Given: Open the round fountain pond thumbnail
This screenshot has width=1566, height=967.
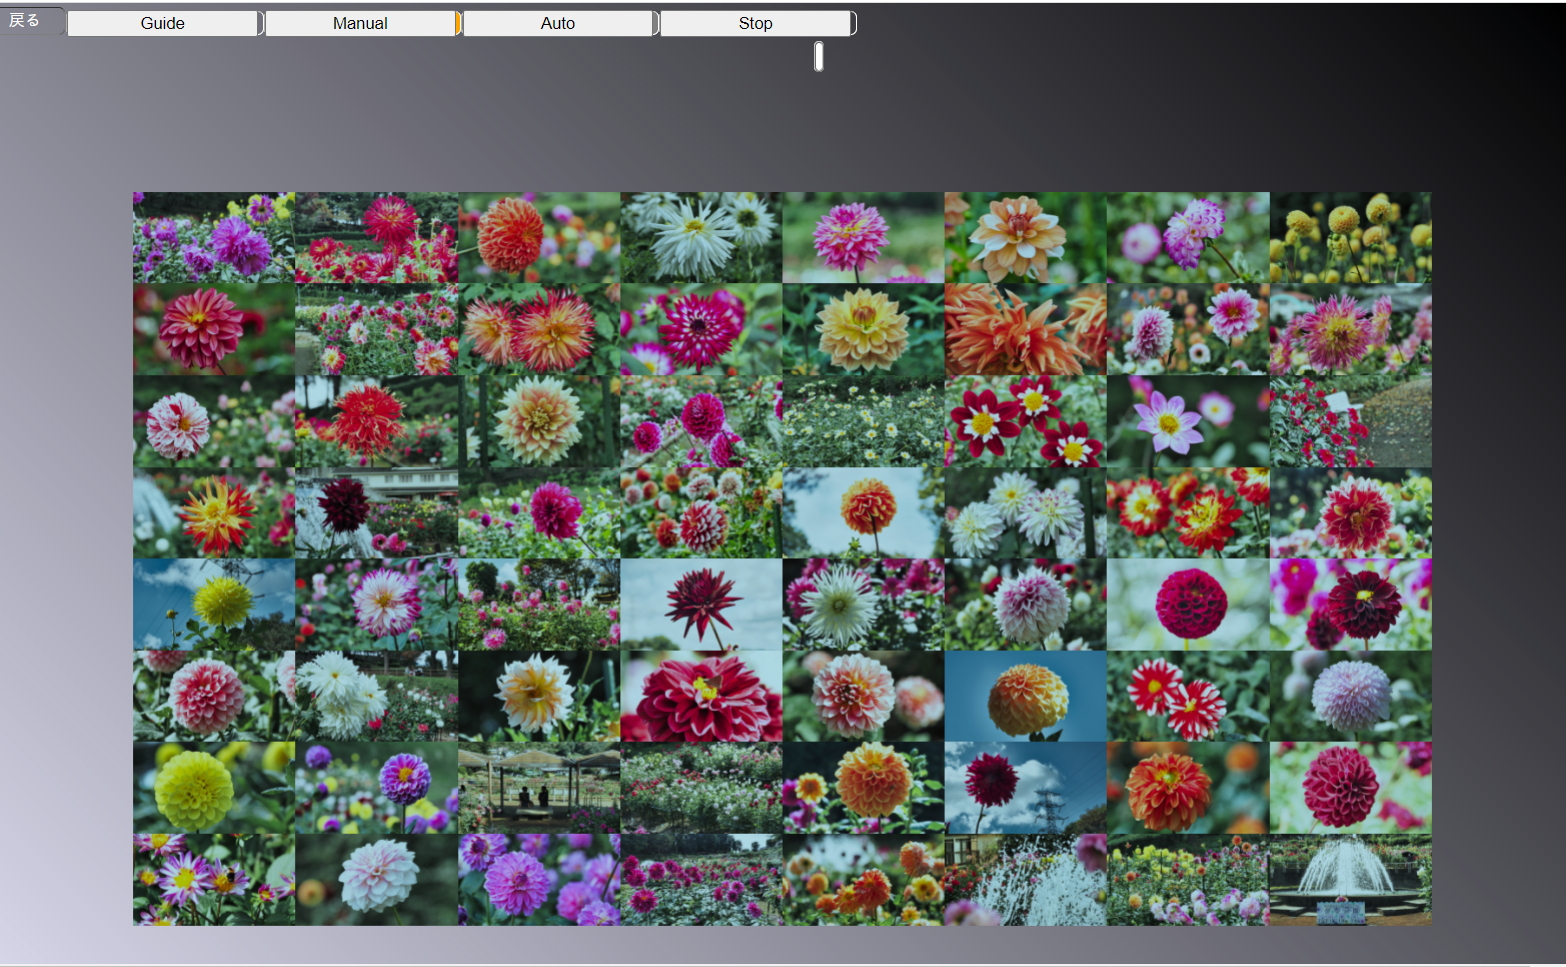Looking at the screenshot, I should (1350, 880).
